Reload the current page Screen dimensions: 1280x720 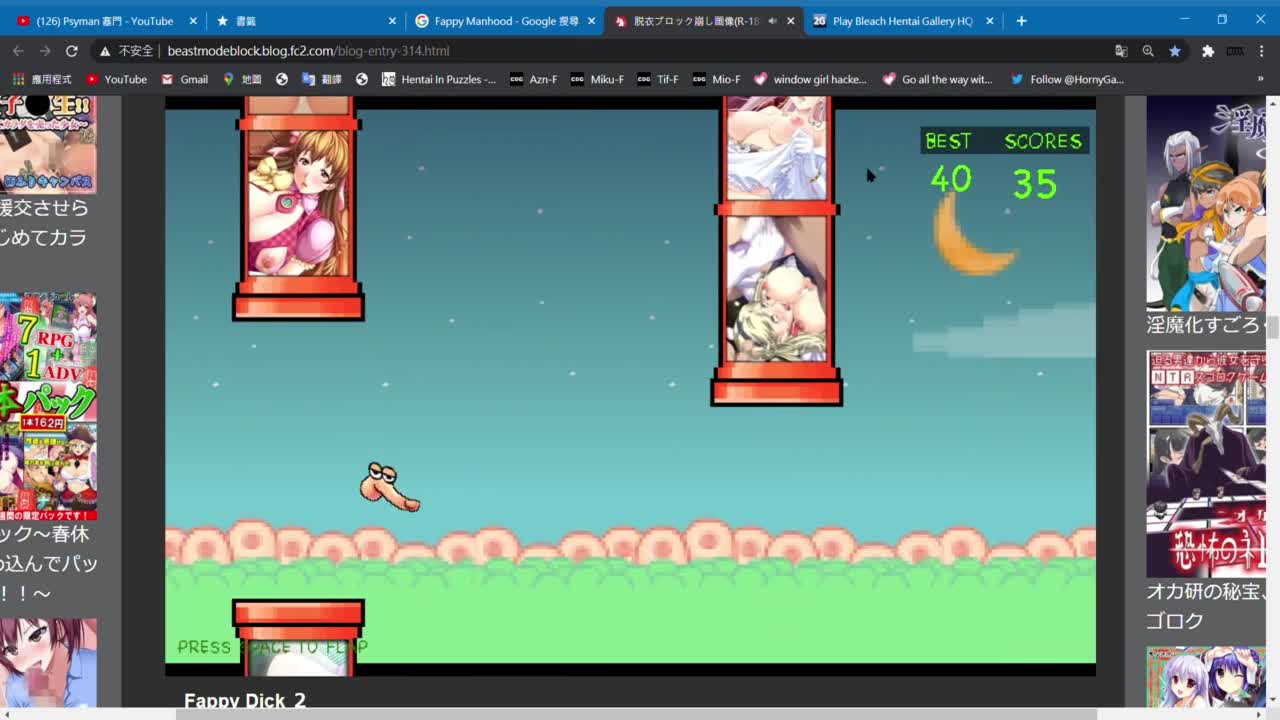71,51
